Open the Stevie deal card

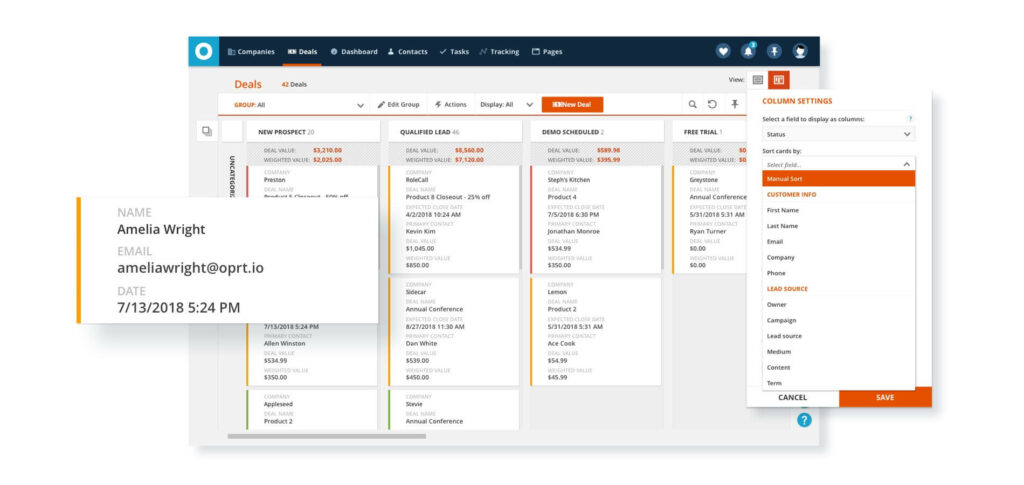click(x=455, y=410)
